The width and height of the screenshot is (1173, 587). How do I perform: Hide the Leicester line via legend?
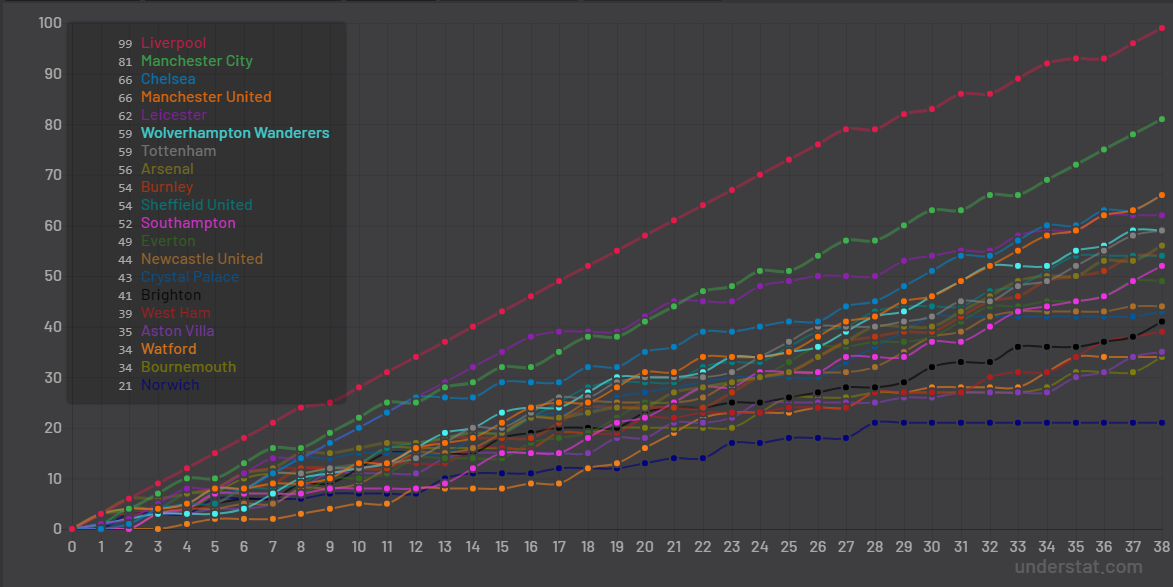point(174,114)
